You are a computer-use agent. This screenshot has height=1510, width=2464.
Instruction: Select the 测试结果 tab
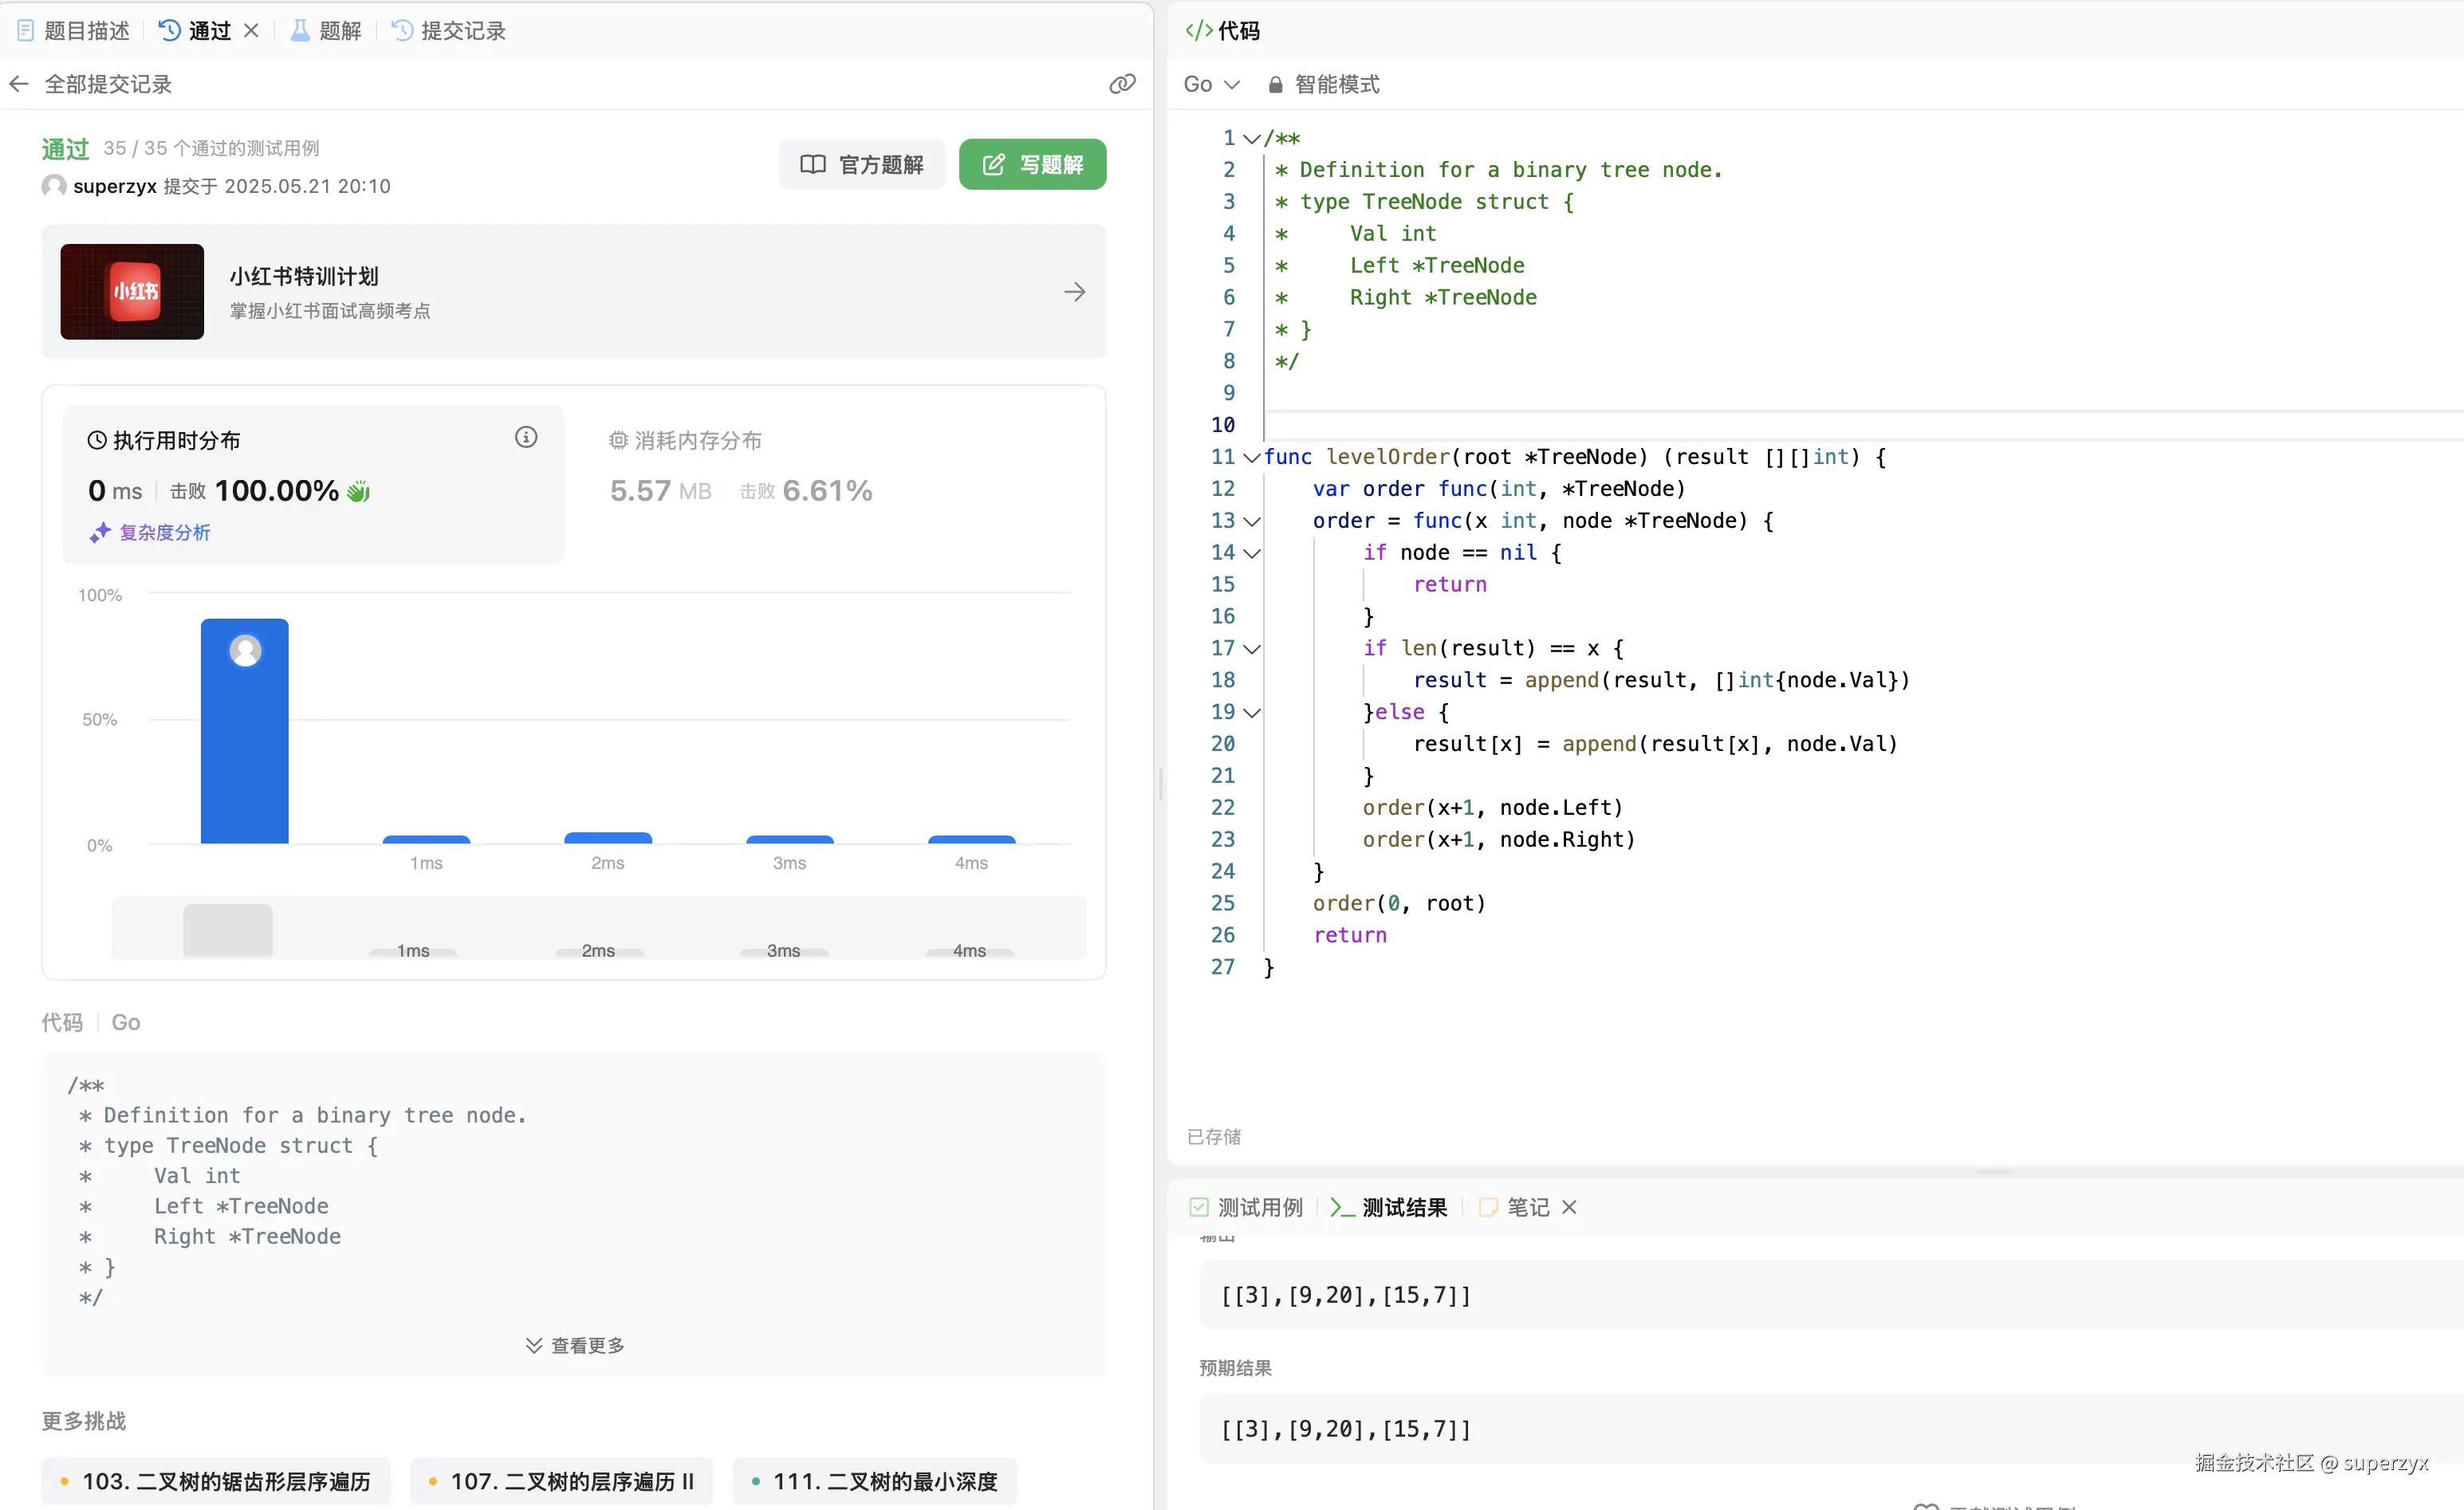click(1389, 1207)
